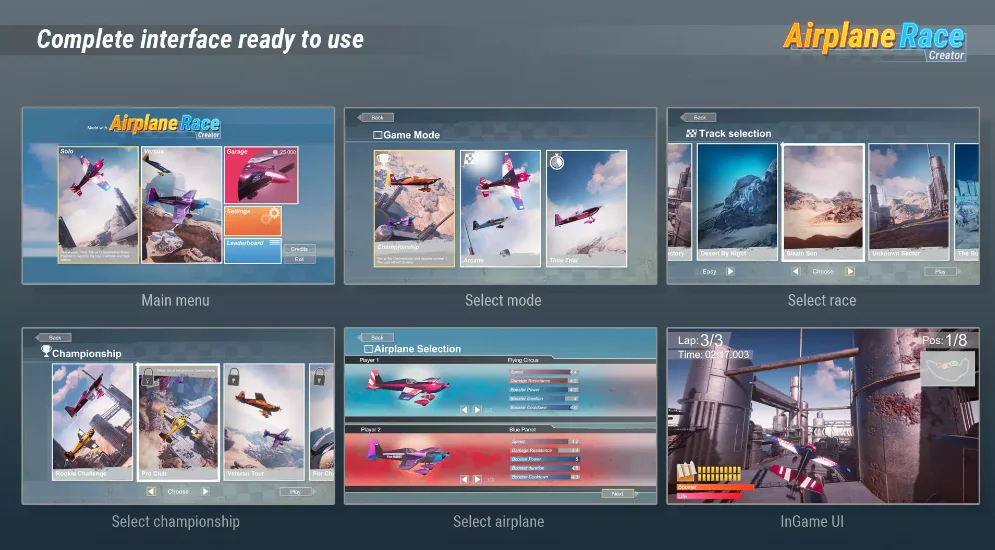The image size is (995, 550).
Task: Click the padlock icon on Pro Club card
Action: click(147, 379)
